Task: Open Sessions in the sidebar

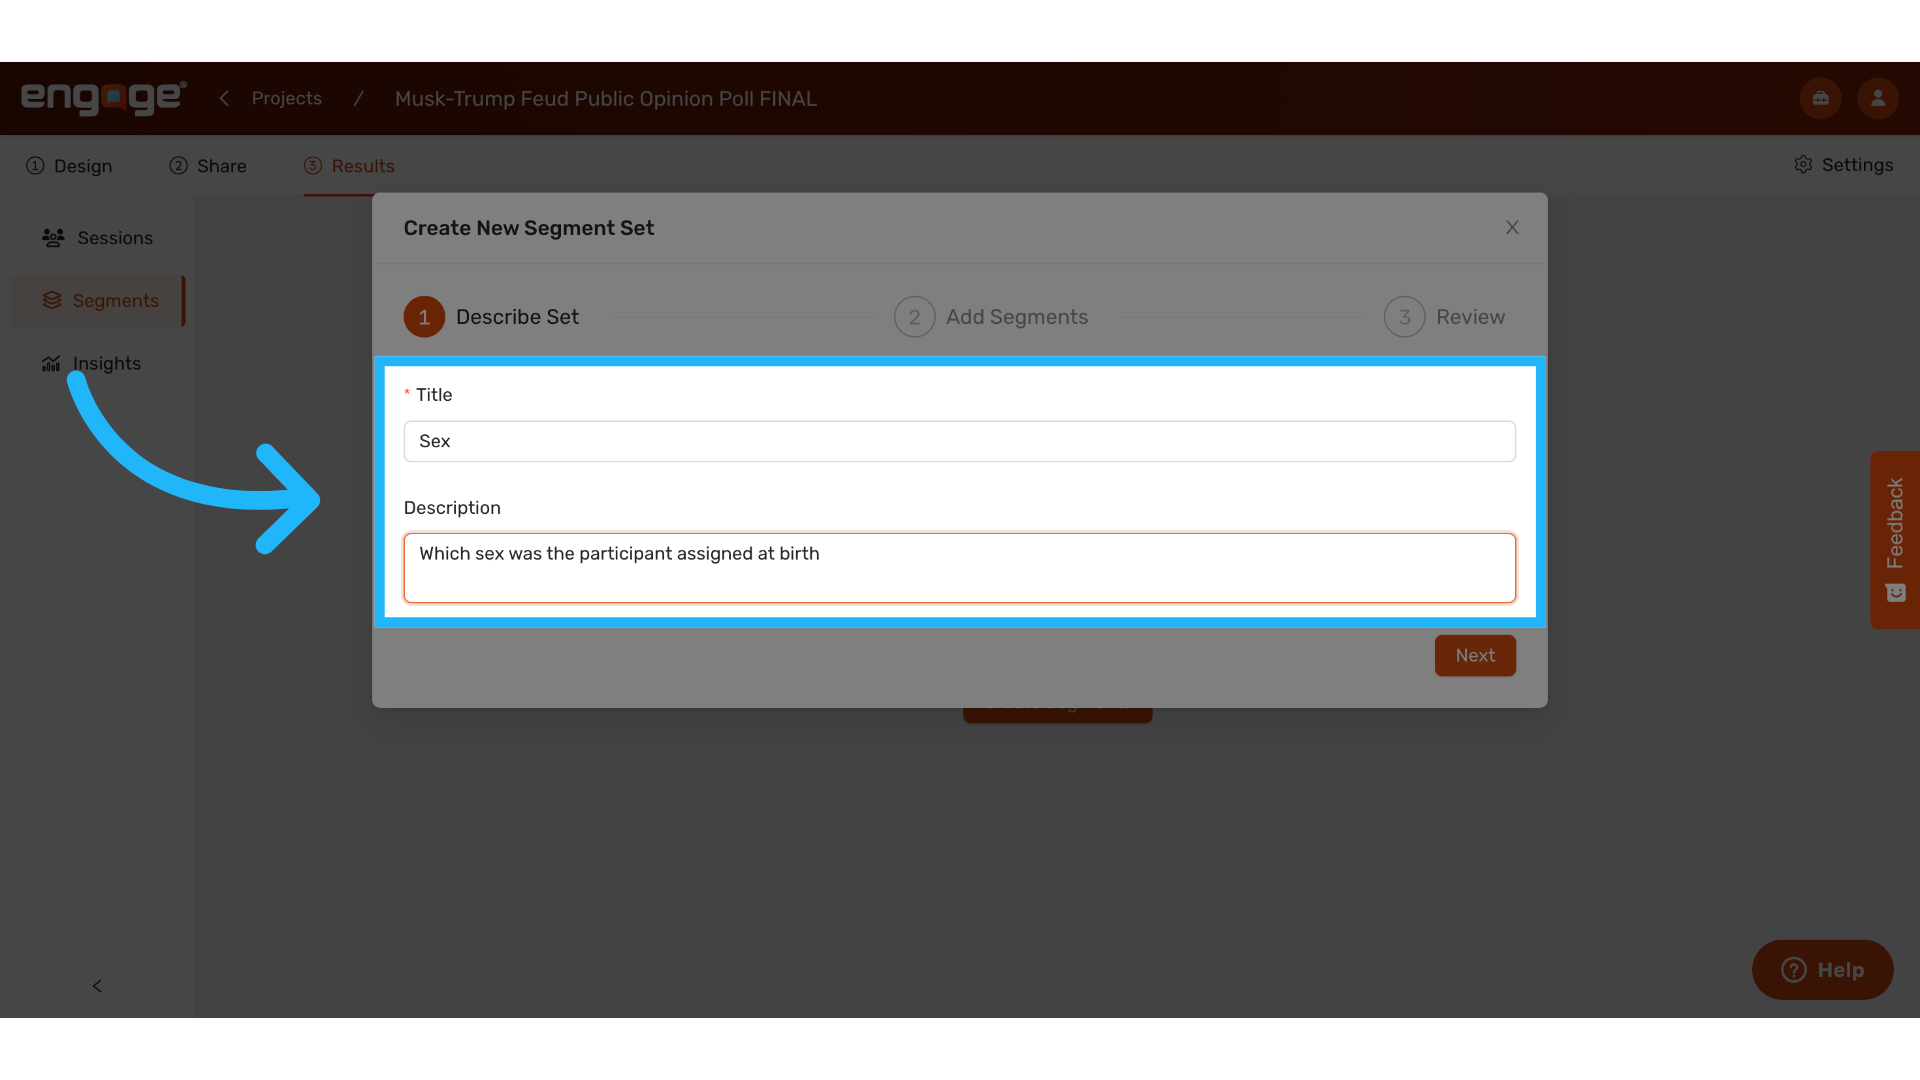Action: tap(97, 238)
